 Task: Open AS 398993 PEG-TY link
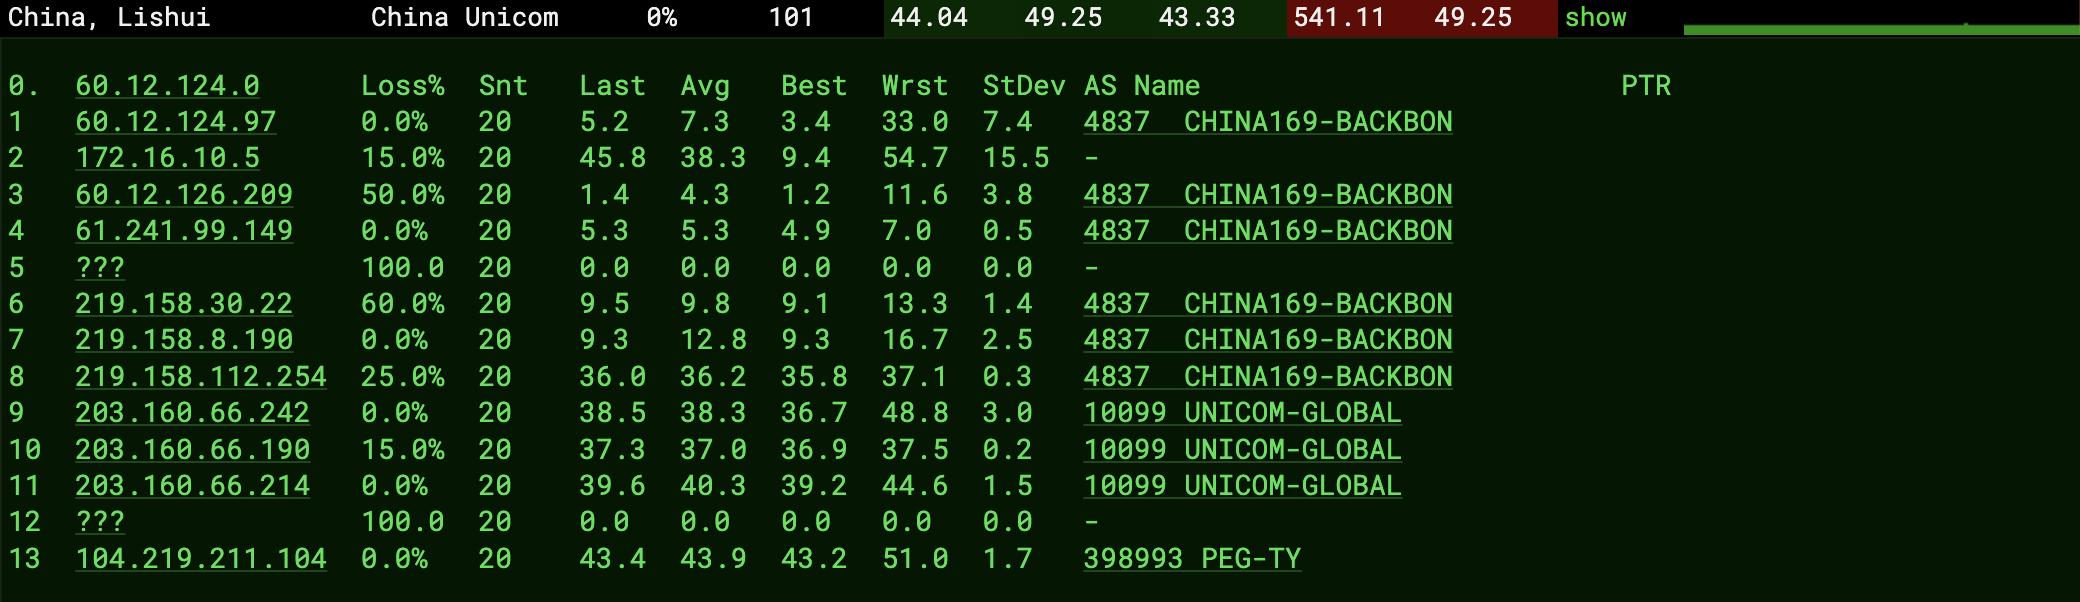[1192, 559]
